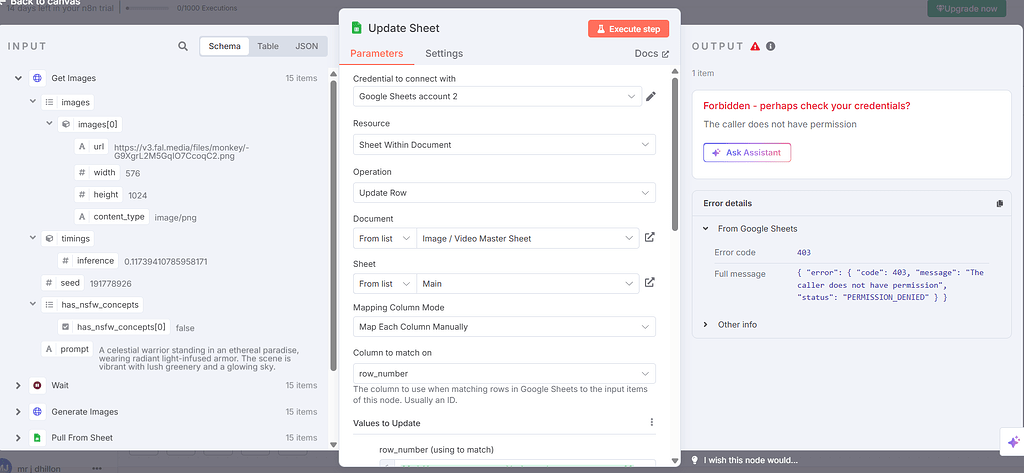The width and height of the screenshot is (1024, 473).
Task: Switch input view to Table
Action: 268,46
